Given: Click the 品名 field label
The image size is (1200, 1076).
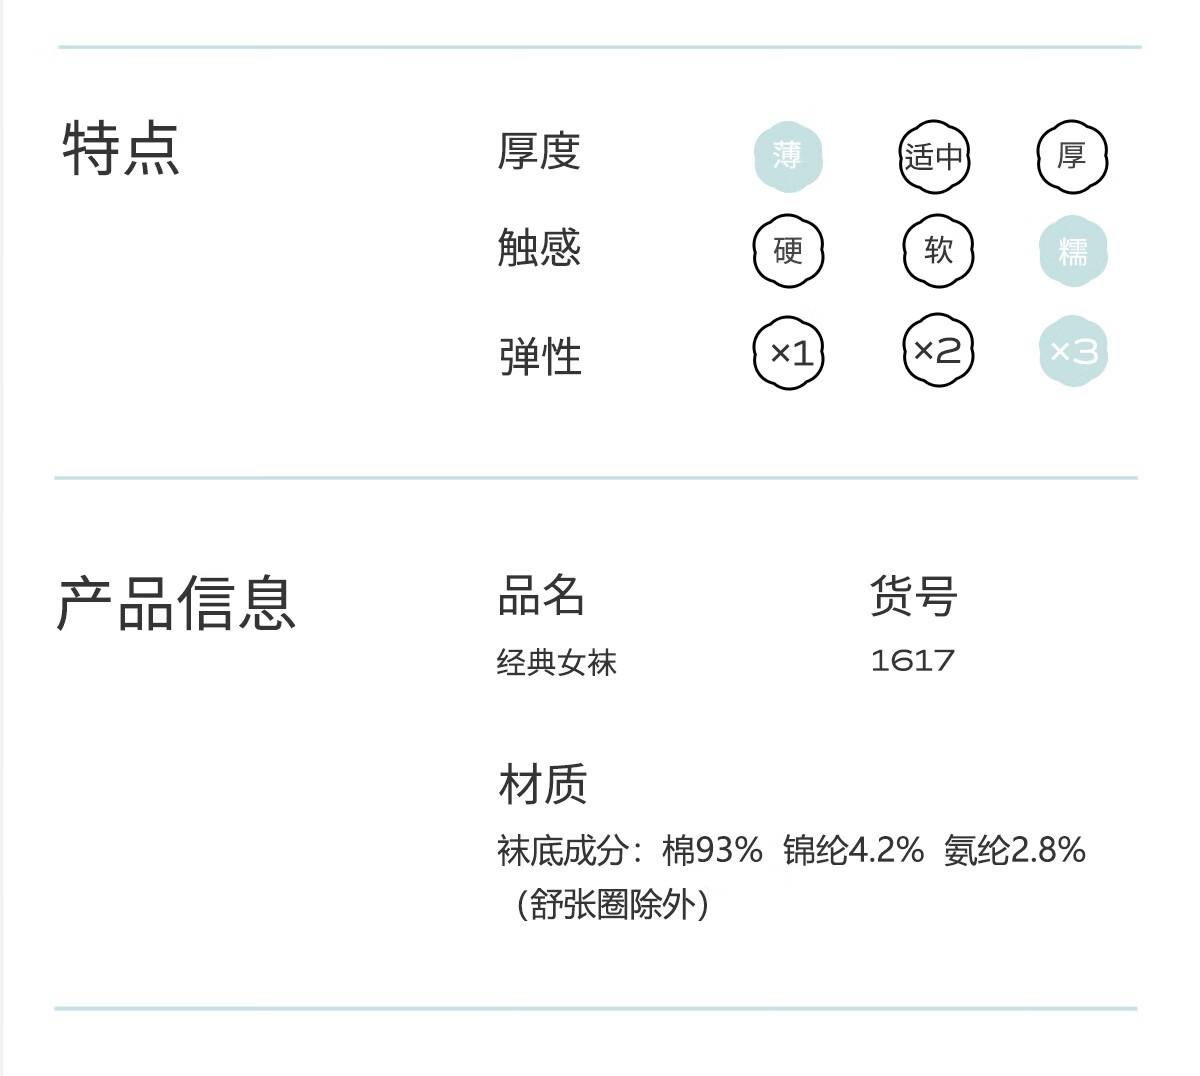Looking at the screenshot, I should pos(541,596).
